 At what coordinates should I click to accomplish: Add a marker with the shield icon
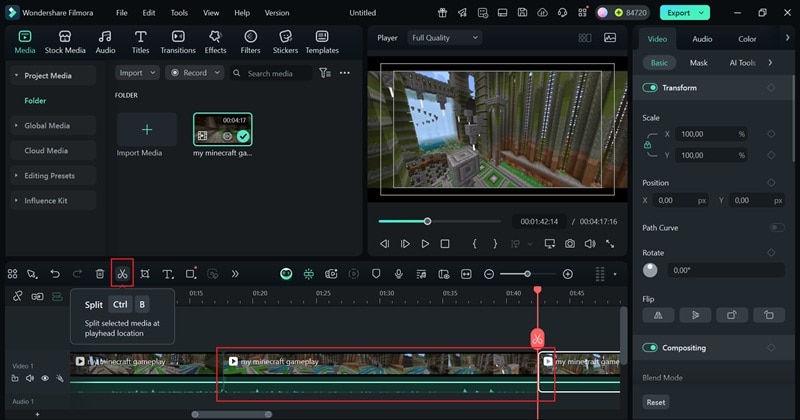point(376,274)
